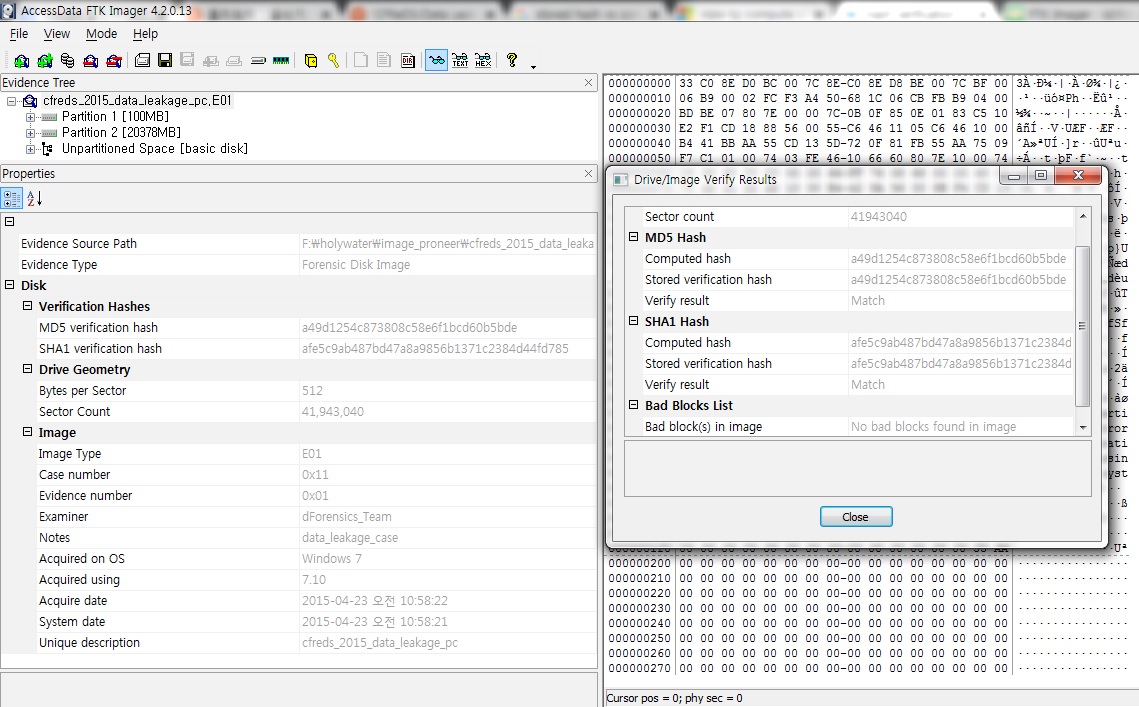Collapse the Drive Geometry section
The image size is (1139, 707).
point(28,369)
